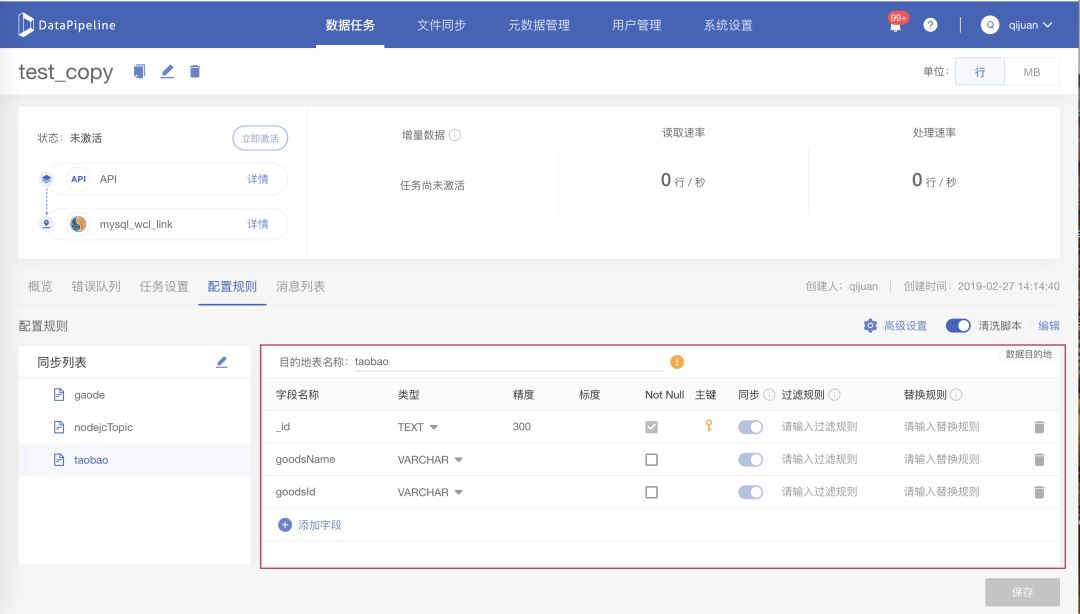This screenshot has height=614, width=1080.
Task: Open the 用户管理 top menu
Action: tap(636, 25)
